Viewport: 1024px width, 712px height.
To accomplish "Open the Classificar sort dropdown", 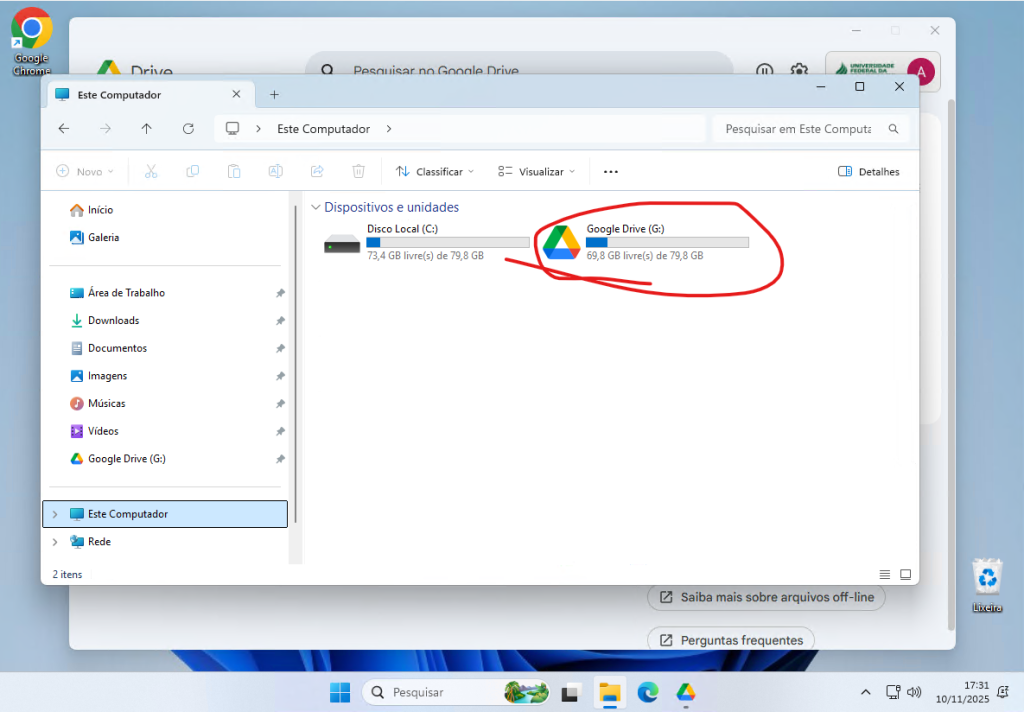I will (435, 172).
